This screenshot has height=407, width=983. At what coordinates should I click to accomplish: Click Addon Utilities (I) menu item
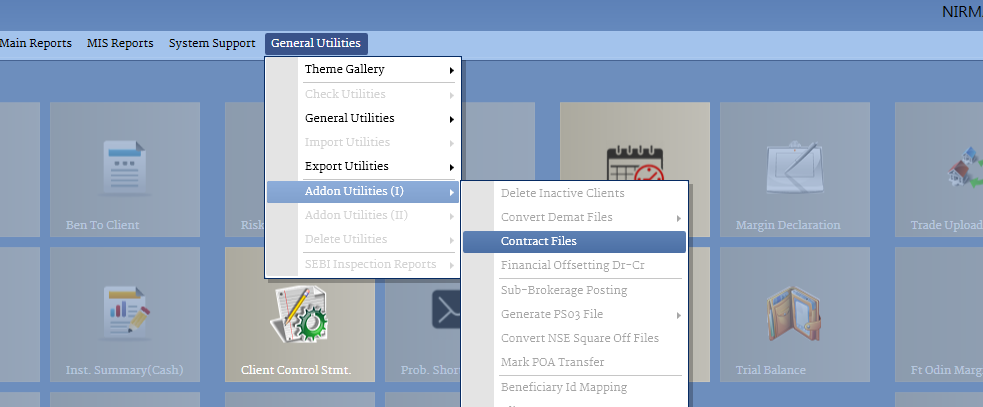tap(354, 191)
